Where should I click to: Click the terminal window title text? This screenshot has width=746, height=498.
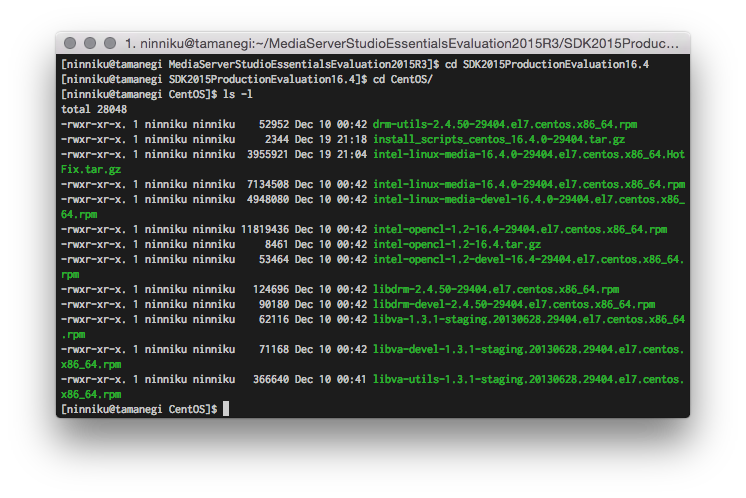click(x=402, y=44)
